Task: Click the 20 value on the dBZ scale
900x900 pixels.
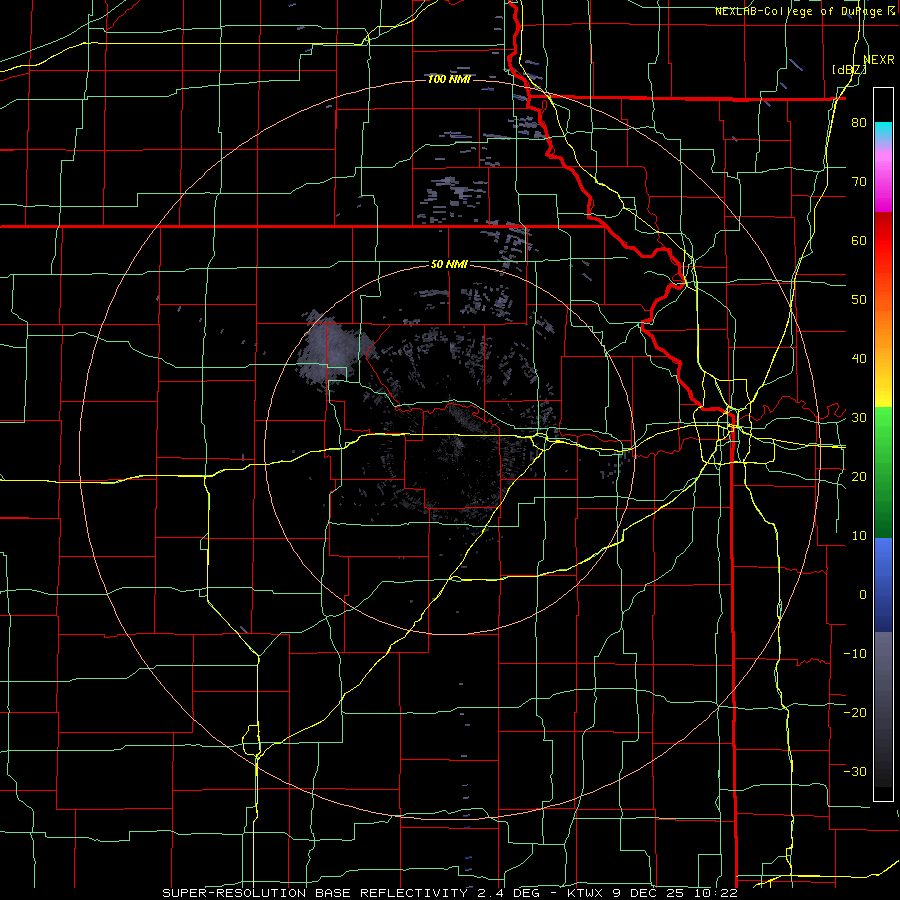Action: [859, 476]
